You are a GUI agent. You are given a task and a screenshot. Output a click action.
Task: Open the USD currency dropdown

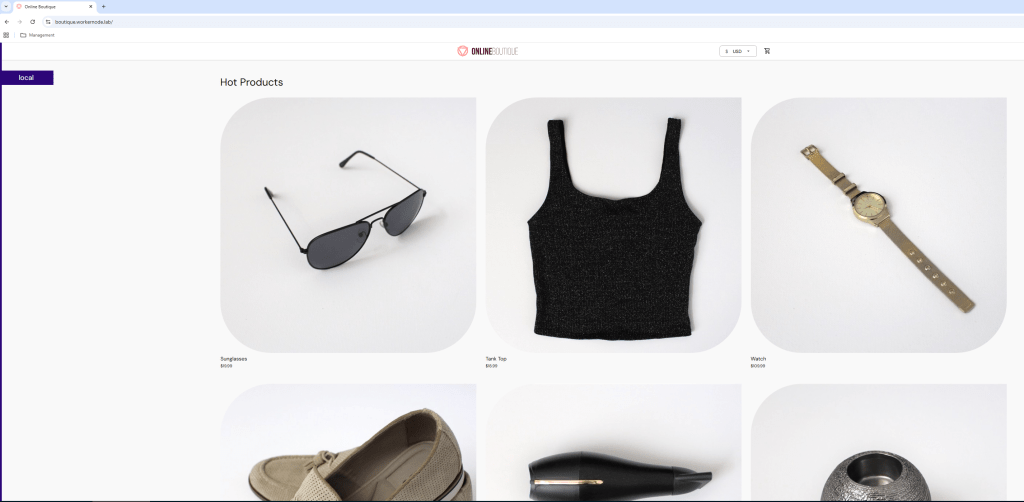[x=738, y=51]
